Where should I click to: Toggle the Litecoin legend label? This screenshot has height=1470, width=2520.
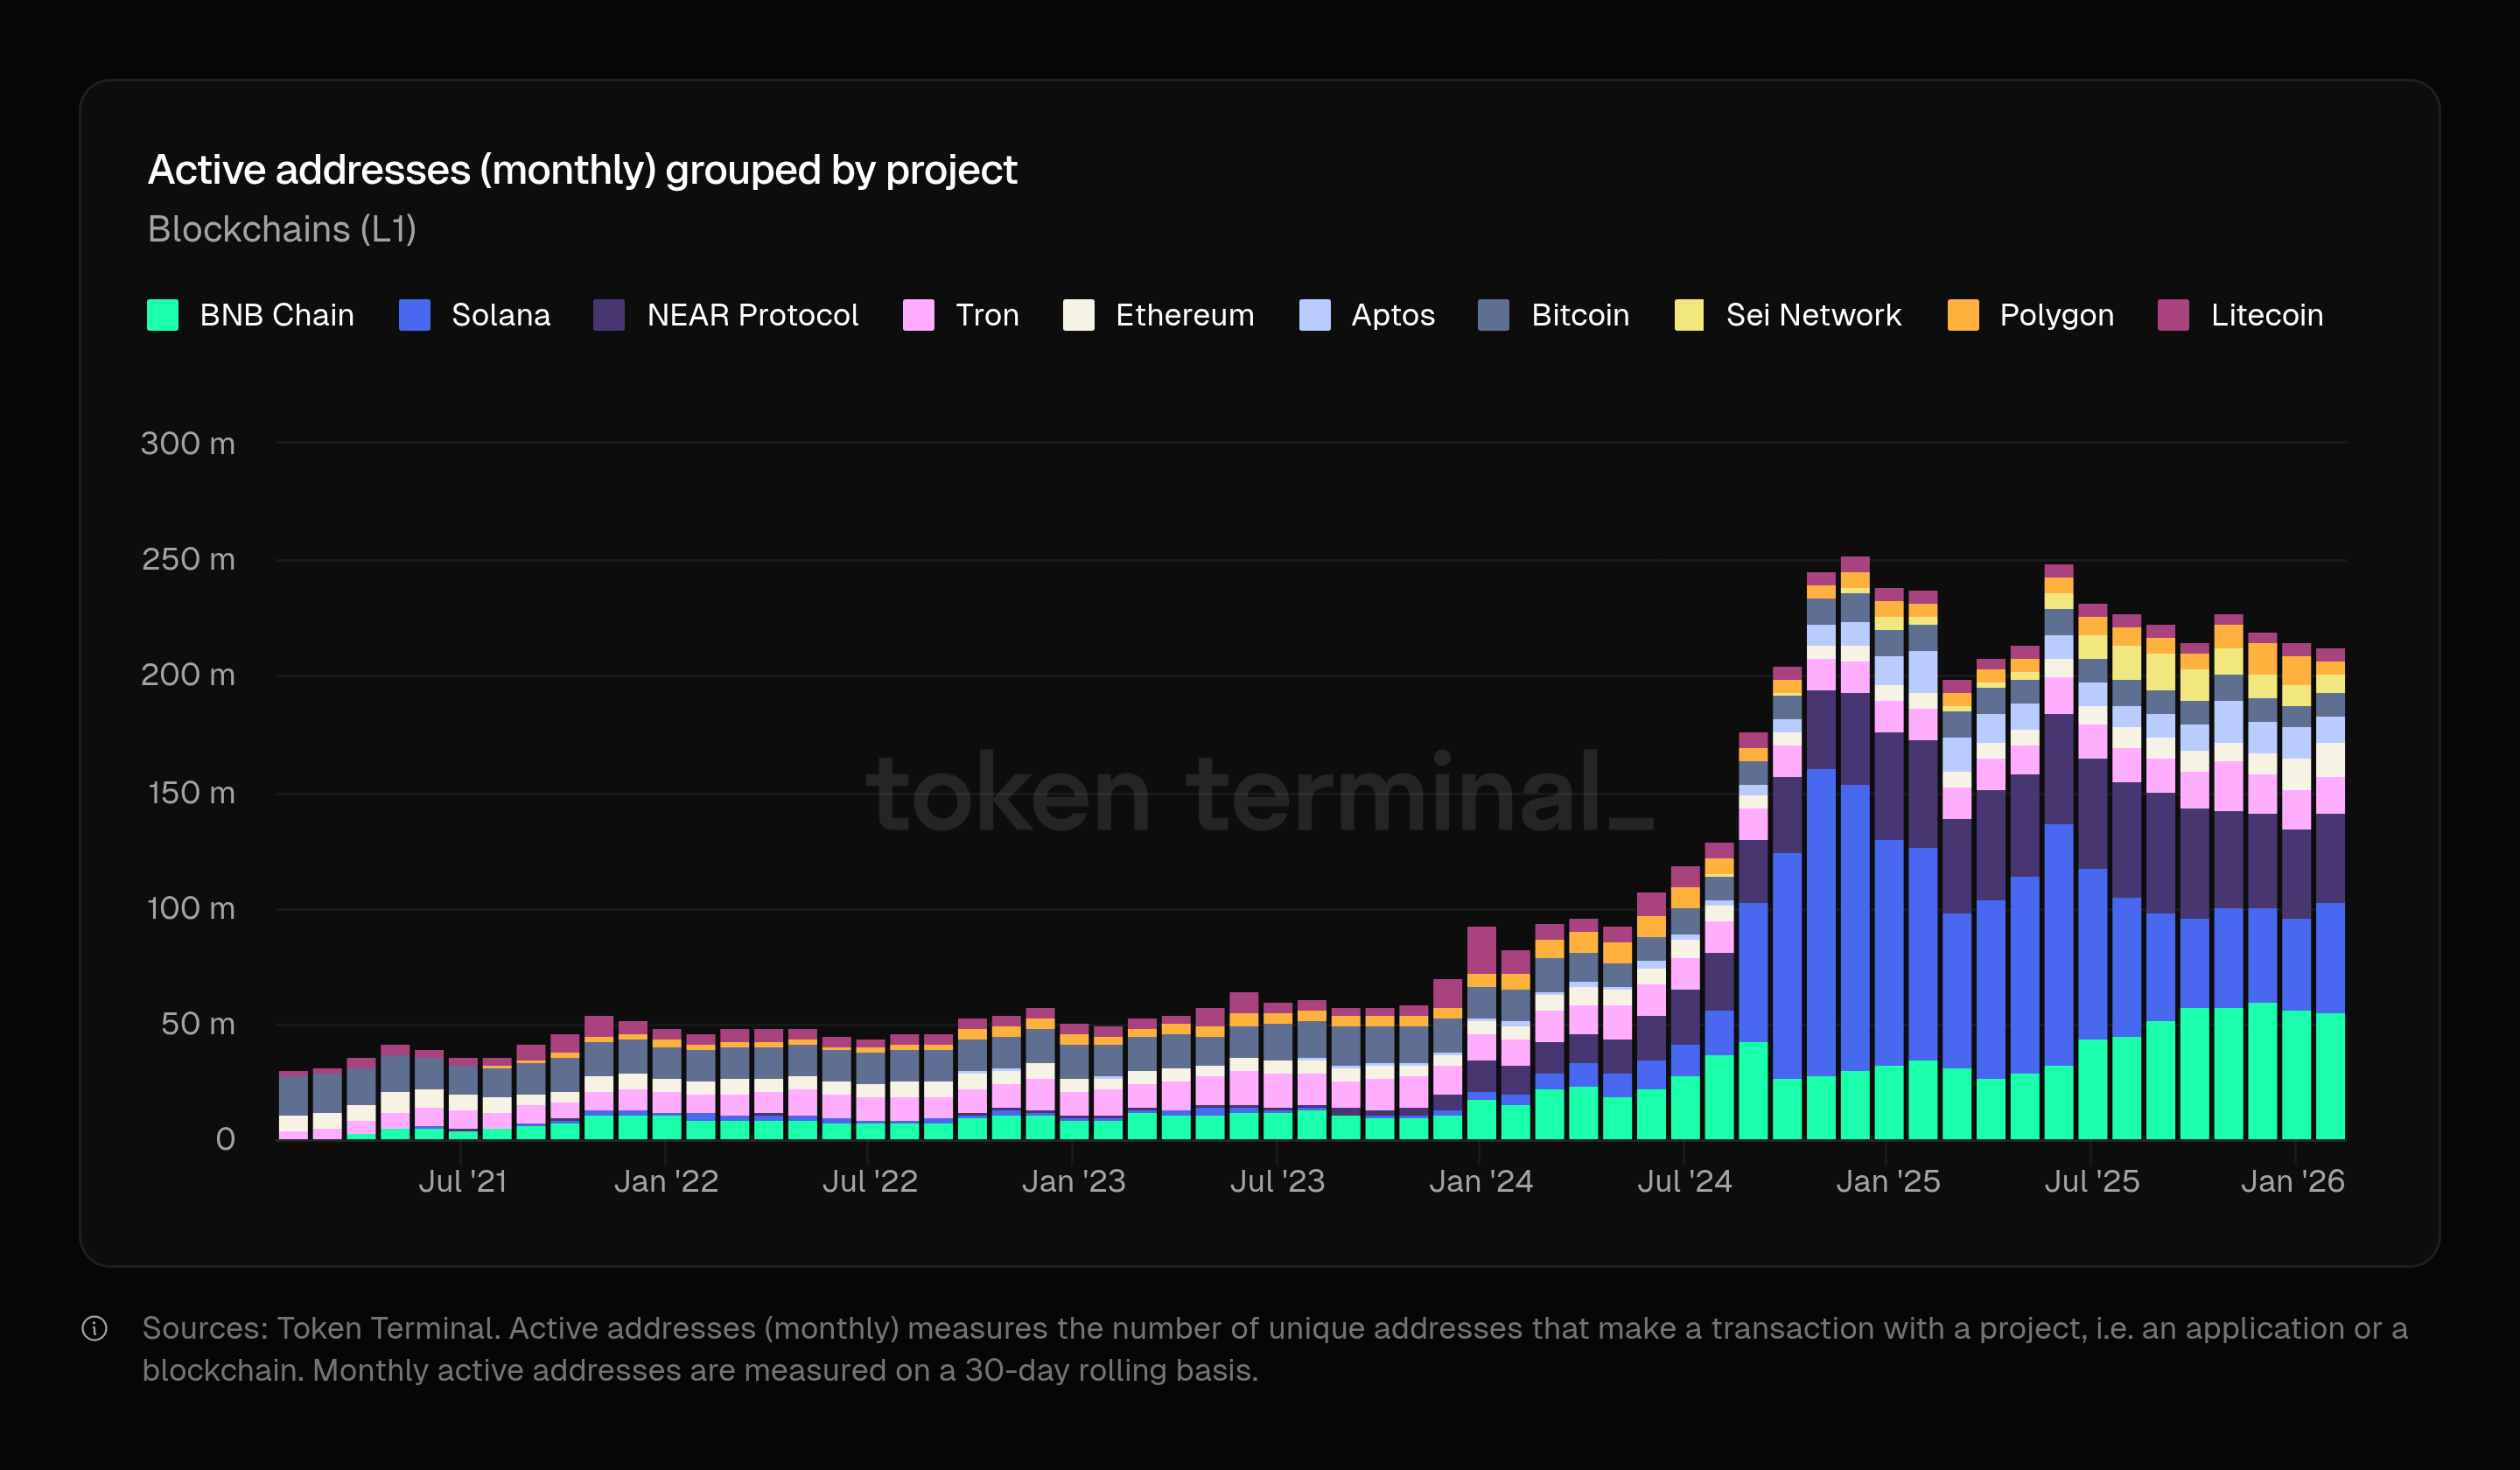tap(2266, 315)
